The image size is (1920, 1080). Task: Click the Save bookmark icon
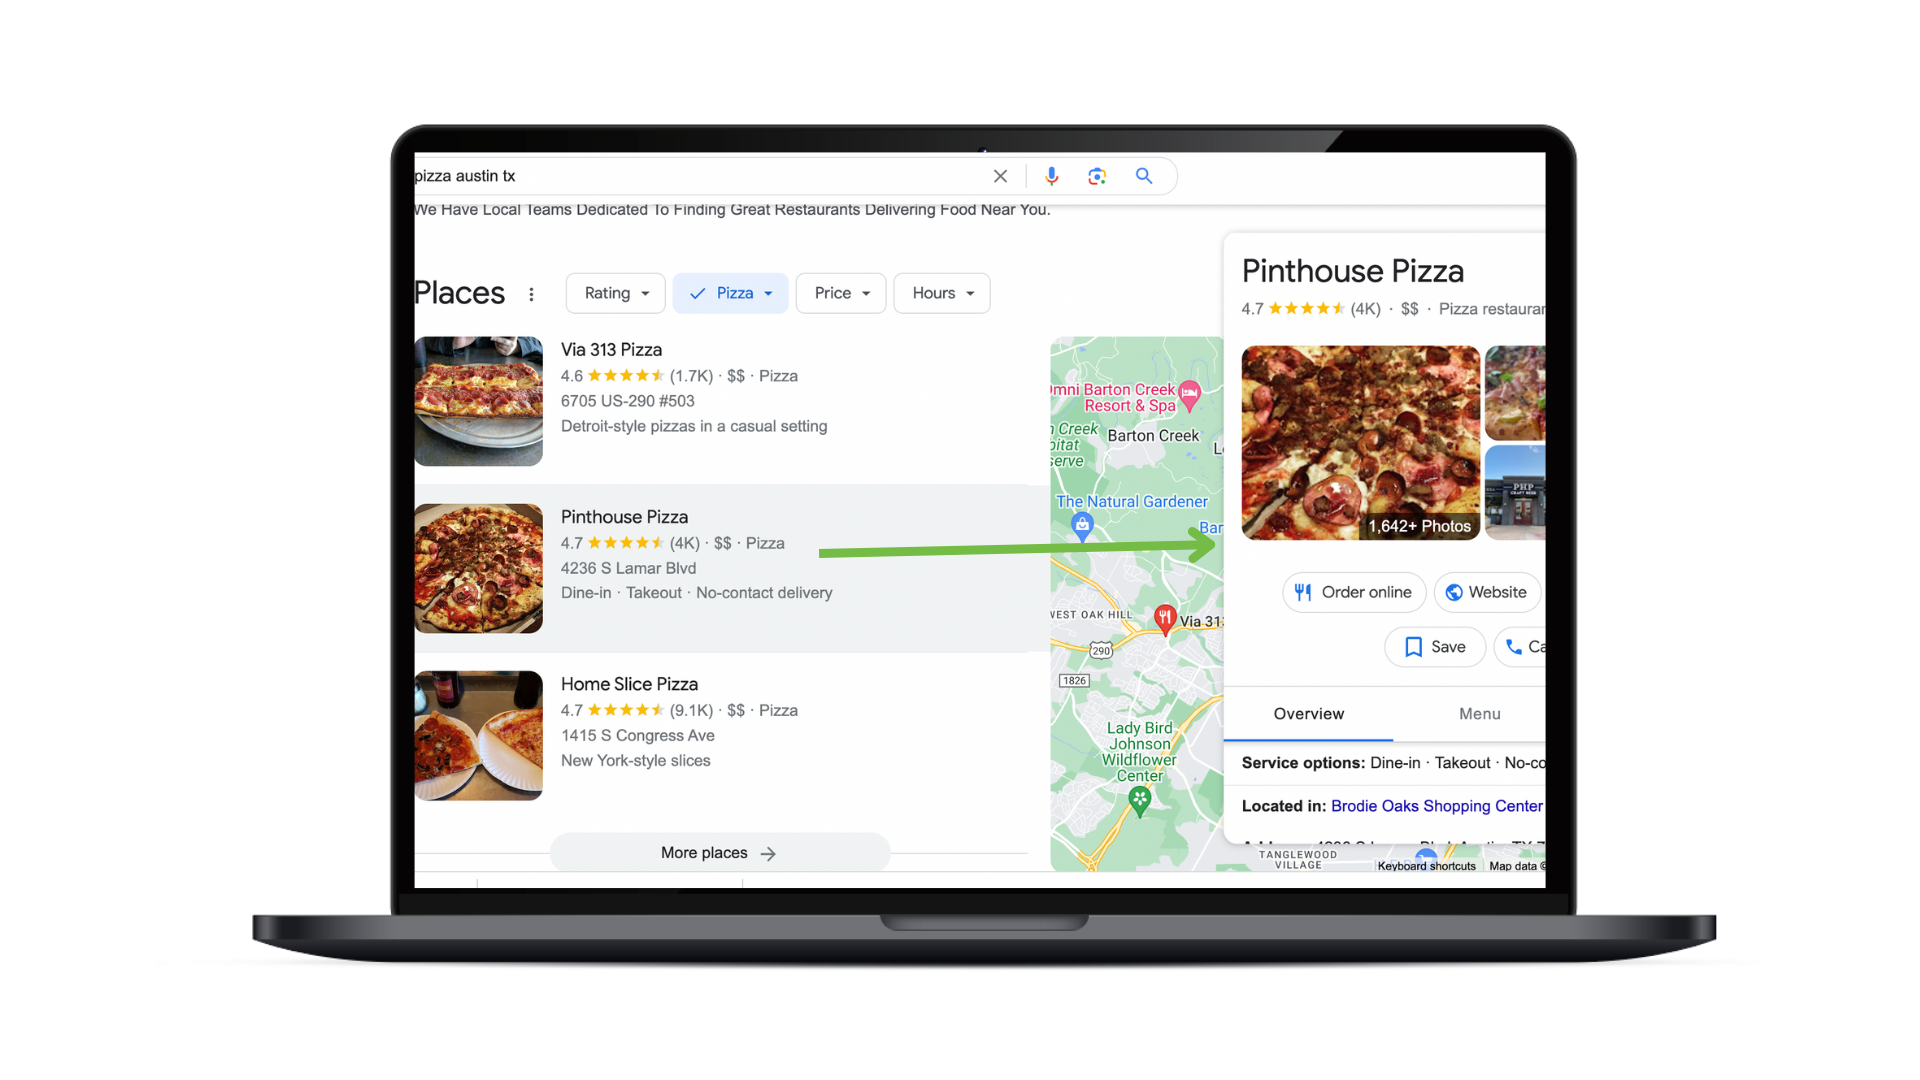click(x=1412, y=647)
